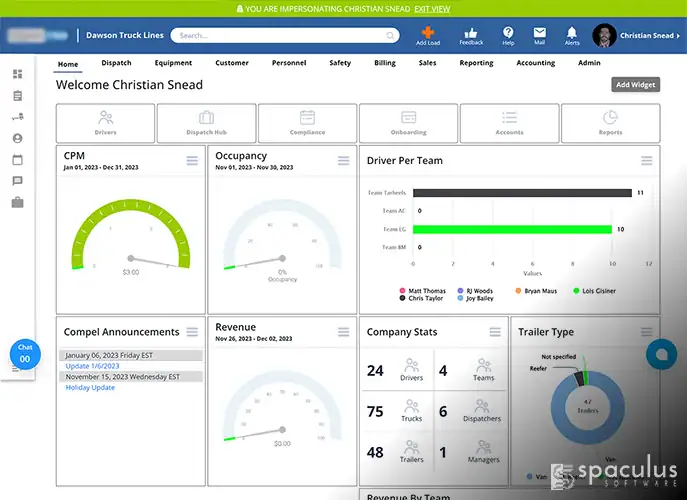Open the Driver Per Team widget menu
Image resolution: width=687 pixels, height=500 pixels.
[x=647, y=161]
